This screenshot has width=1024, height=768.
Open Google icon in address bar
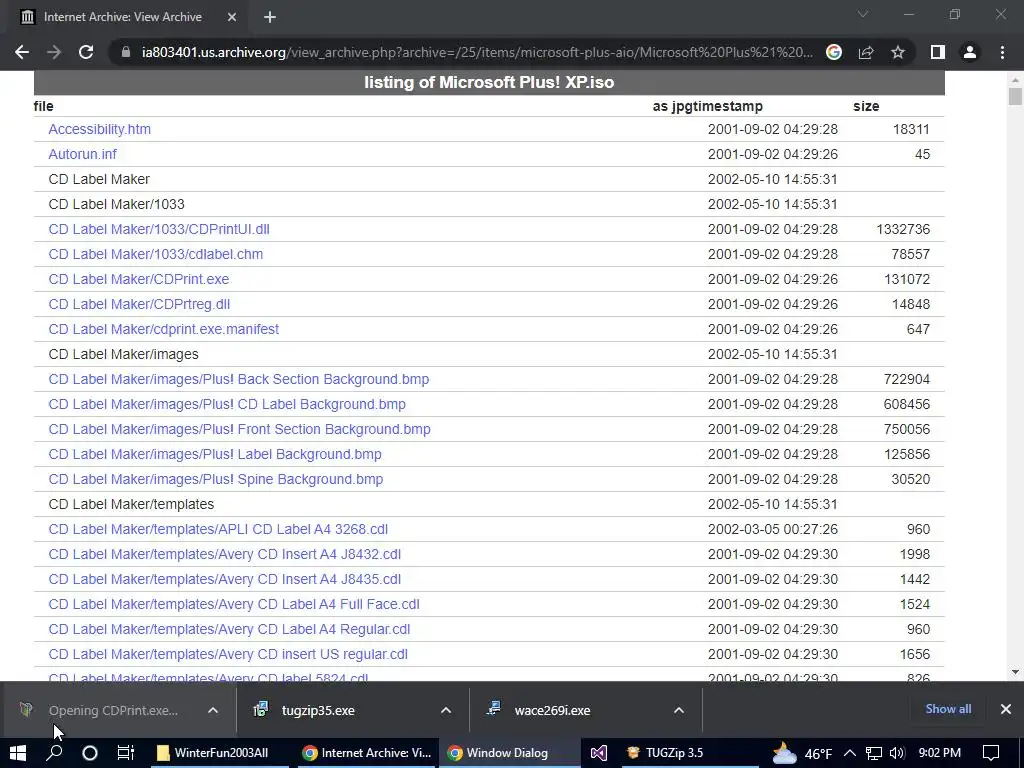click(x=833, y=52)
